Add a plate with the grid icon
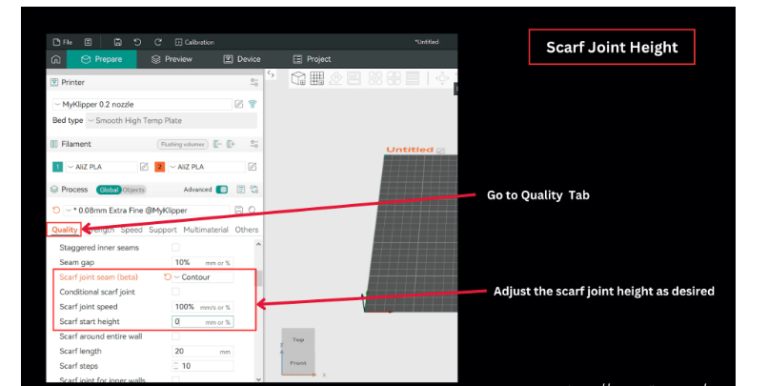Image resolution: width=768 pixels, height=386 pixels. 317,78
